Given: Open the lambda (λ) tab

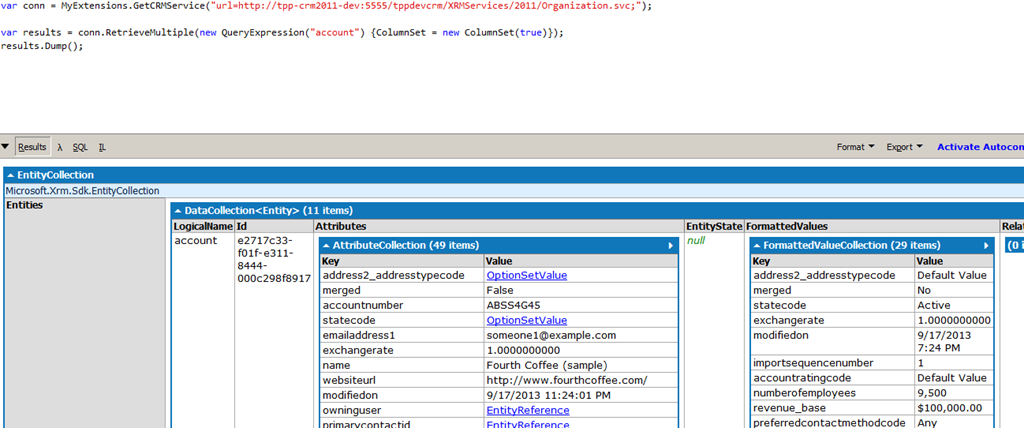Looking at the screenshot, I should pyautogui.click(x=60, y=148).
